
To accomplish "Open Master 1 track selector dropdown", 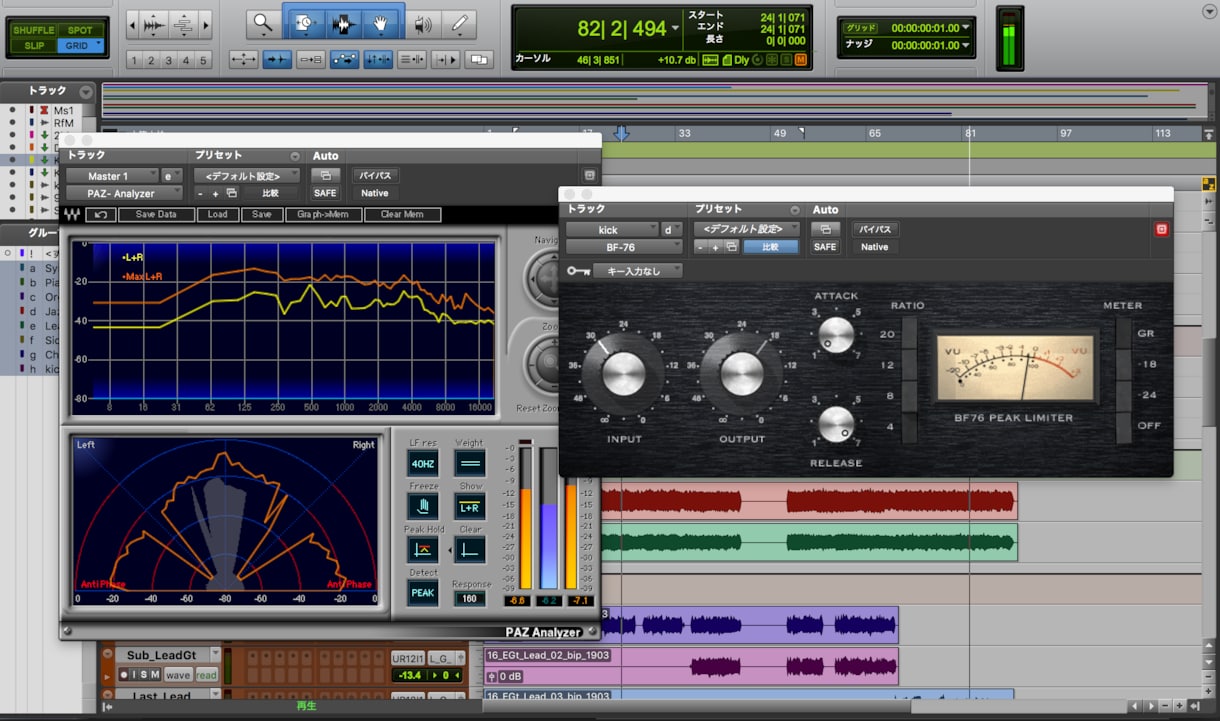I will pos(113,175).
